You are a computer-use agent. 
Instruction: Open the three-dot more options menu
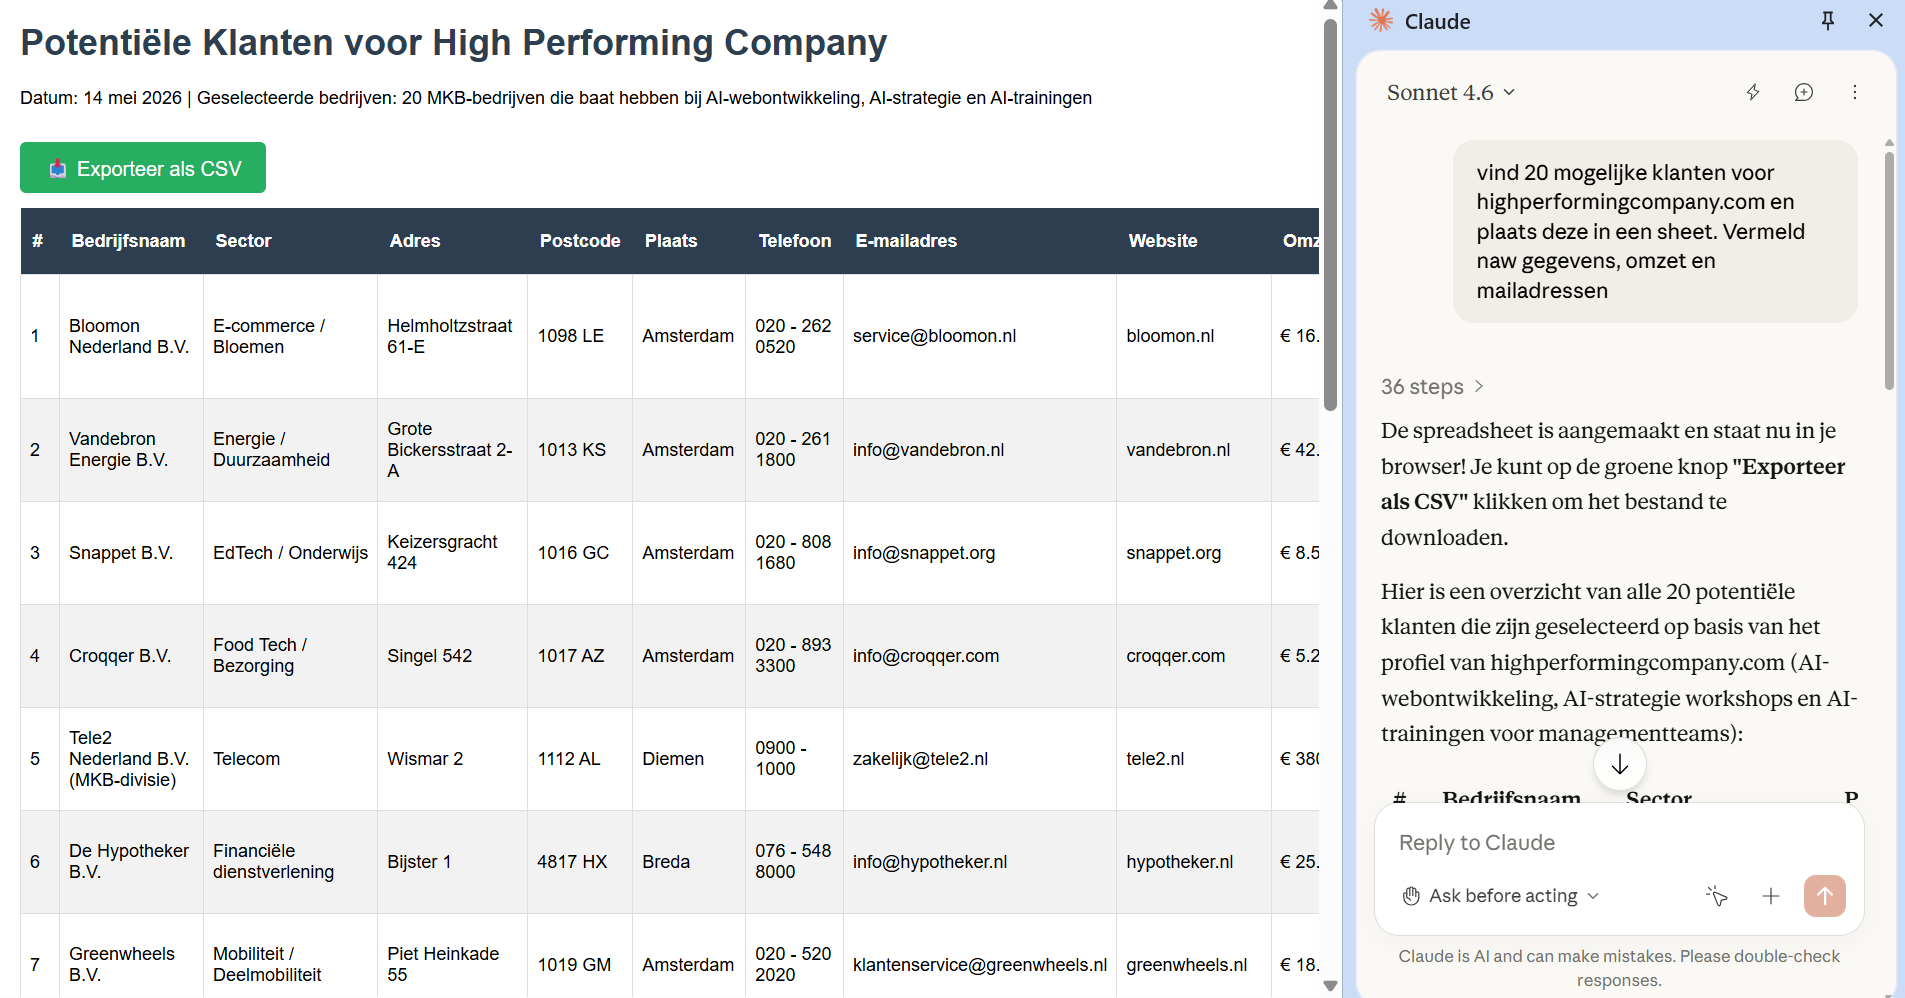pyautogui.click(x=1855, y=92)
